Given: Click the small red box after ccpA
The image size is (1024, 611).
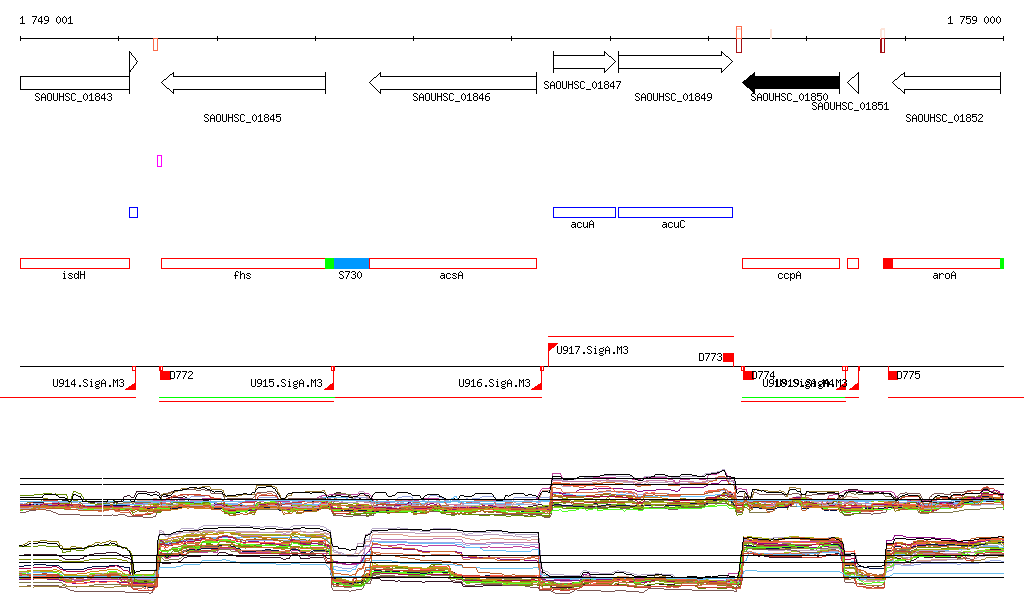Looking at the screenshot, I should point(853,263).
